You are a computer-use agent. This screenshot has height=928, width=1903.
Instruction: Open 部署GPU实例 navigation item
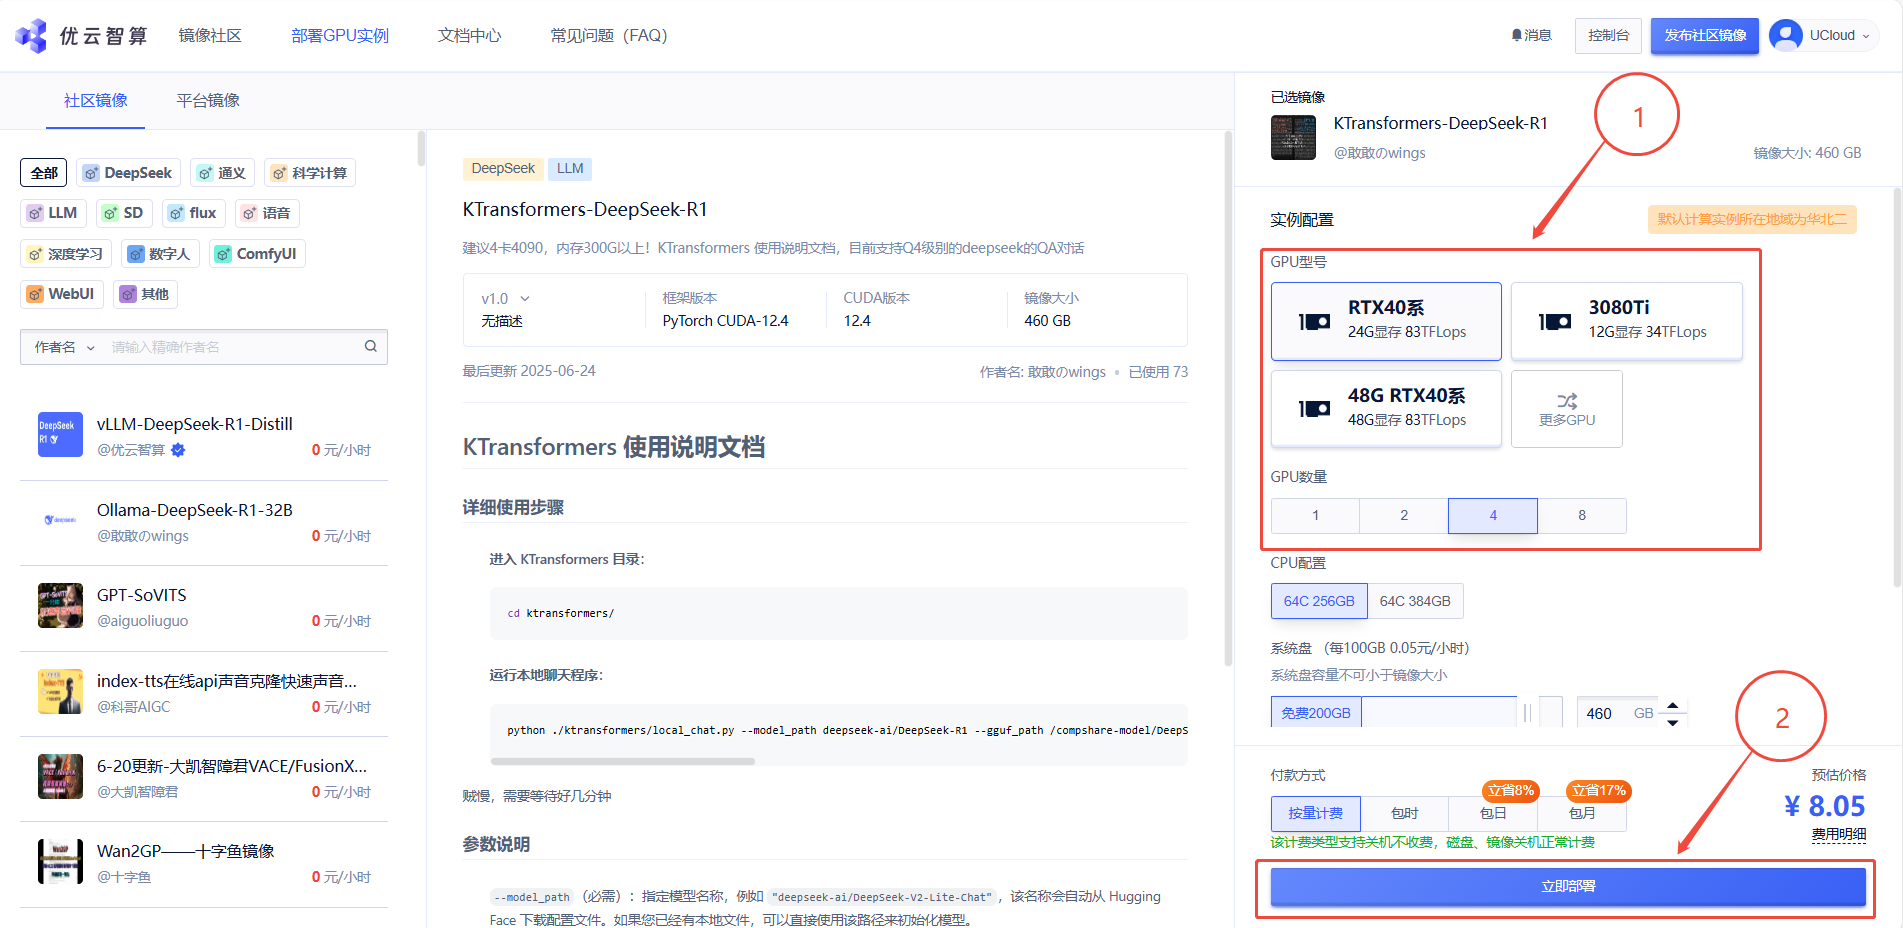[x=340, y=36]
